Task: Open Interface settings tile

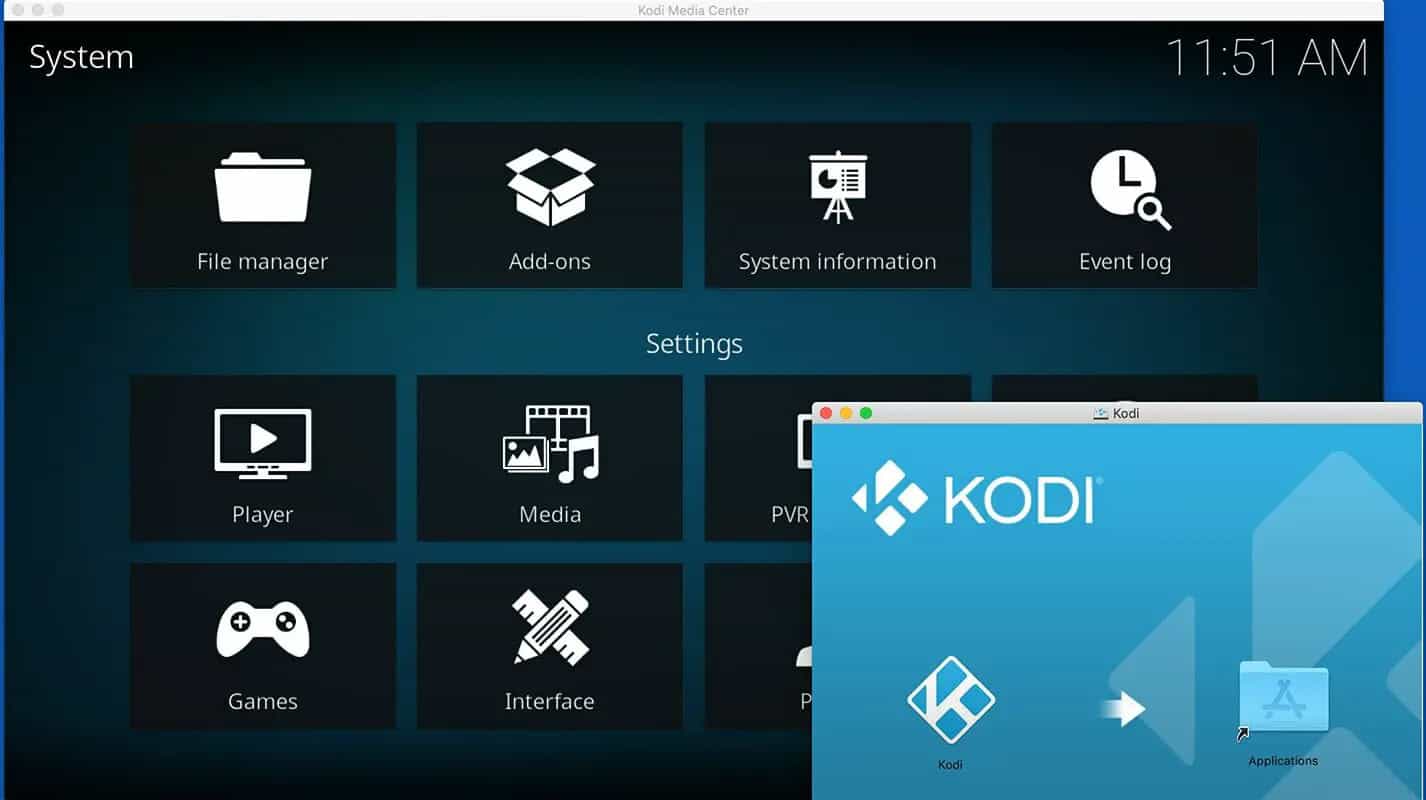Action: (x=550, y=646)
